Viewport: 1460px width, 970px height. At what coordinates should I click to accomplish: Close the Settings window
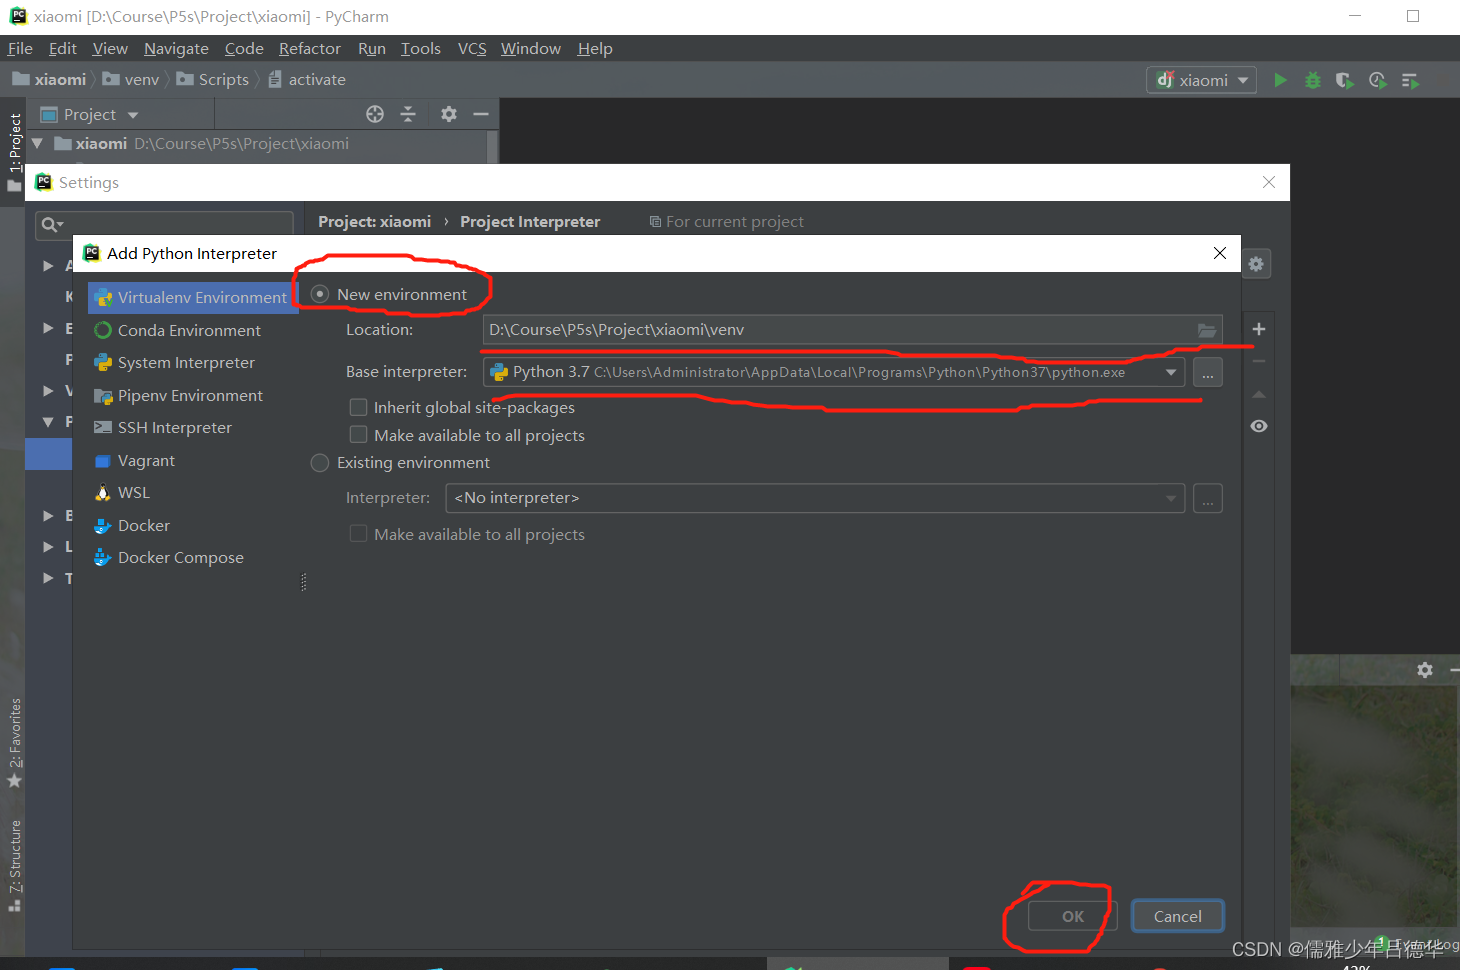(1269, 182)
